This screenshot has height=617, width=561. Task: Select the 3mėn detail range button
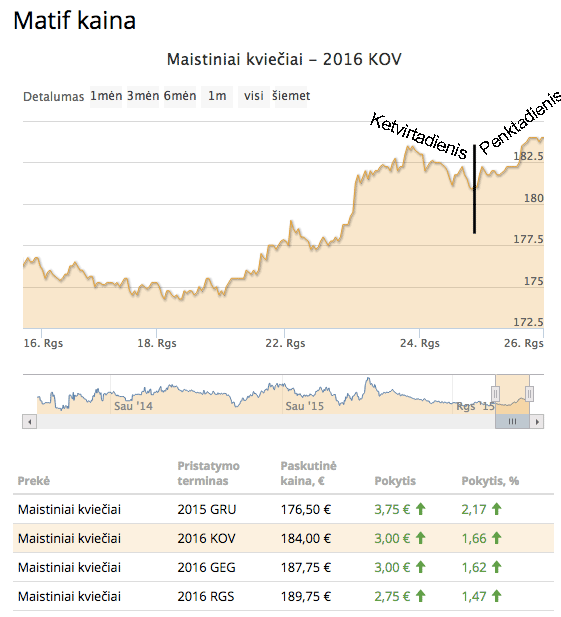(143, 96)
